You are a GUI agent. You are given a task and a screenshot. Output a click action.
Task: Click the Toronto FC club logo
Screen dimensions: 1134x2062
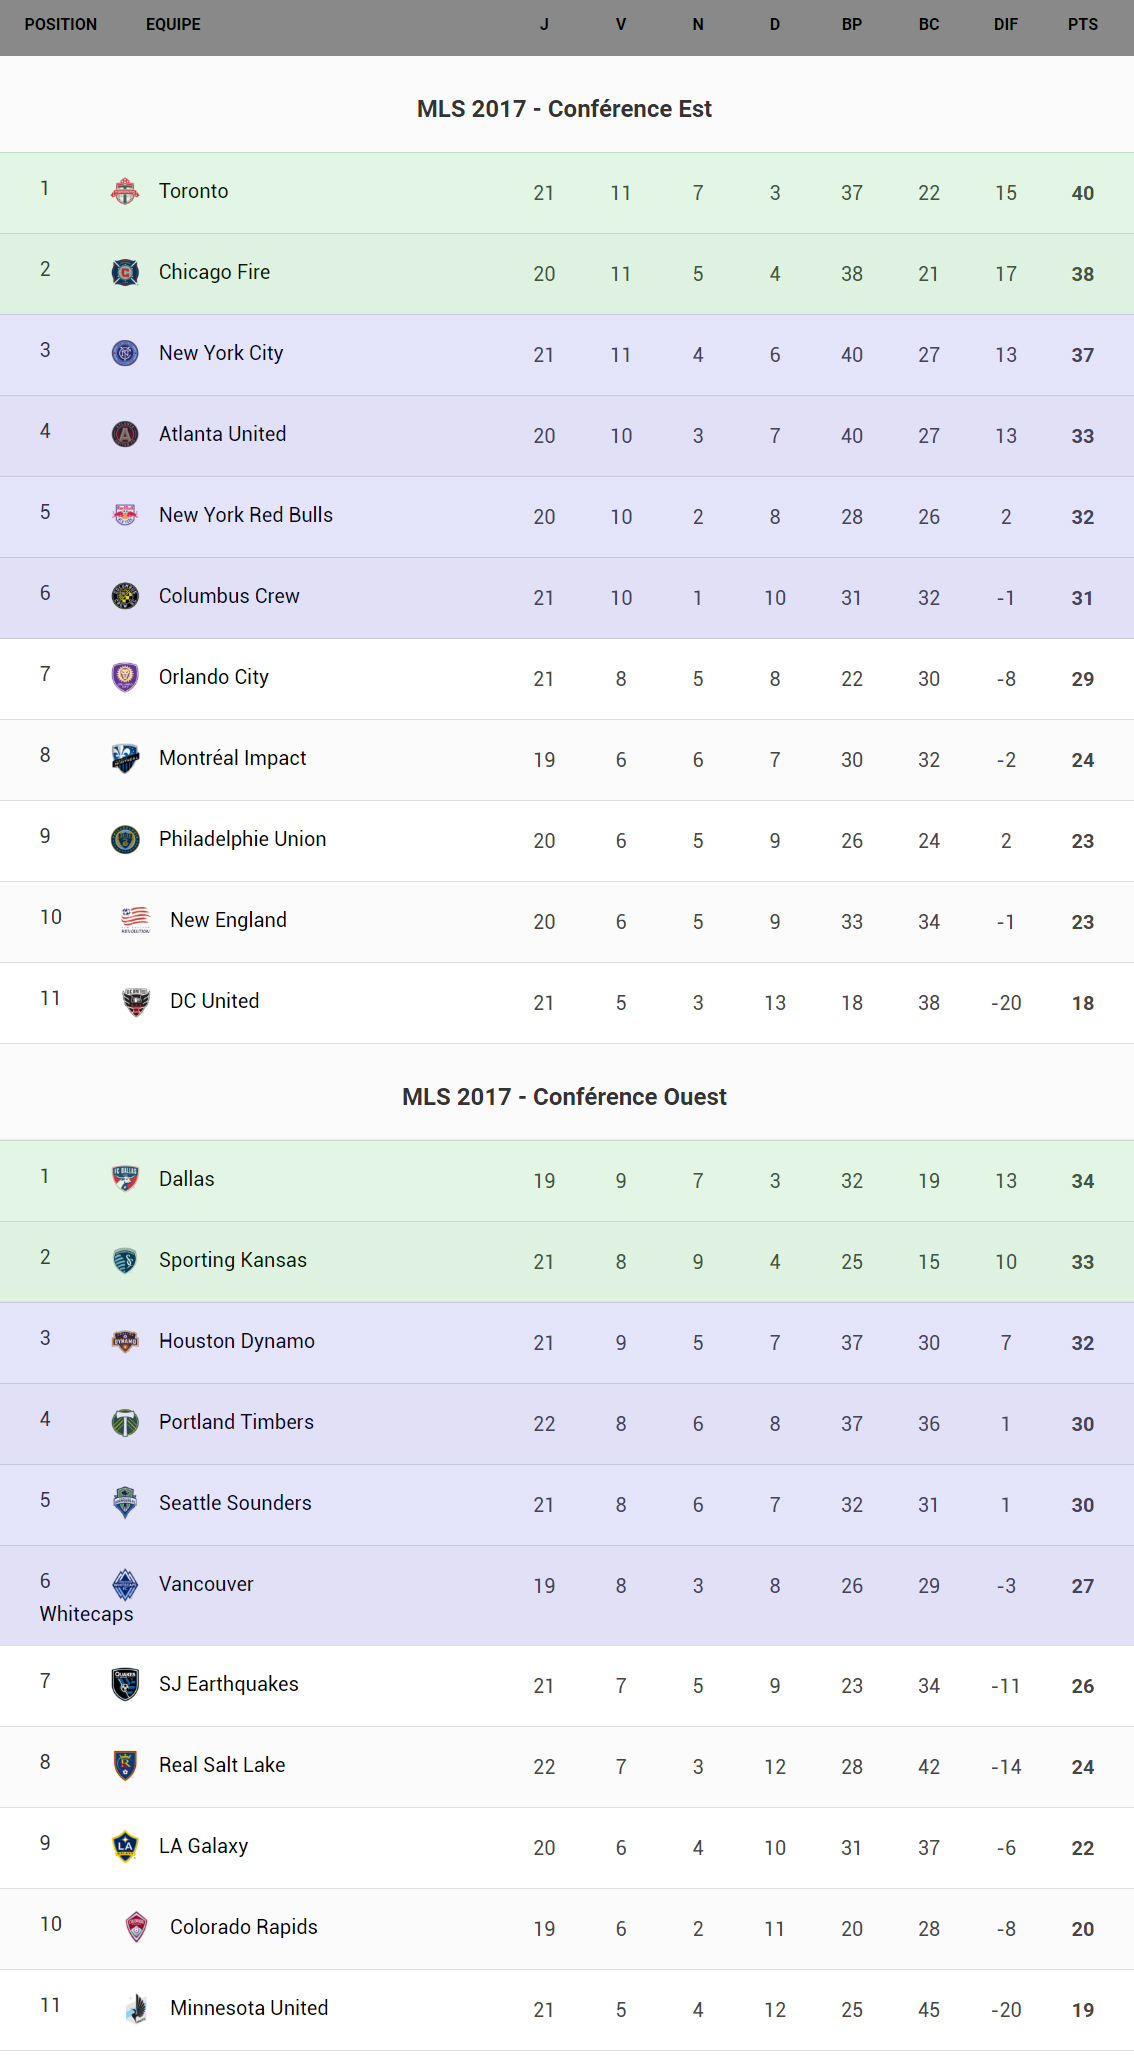tap(125, 191)
